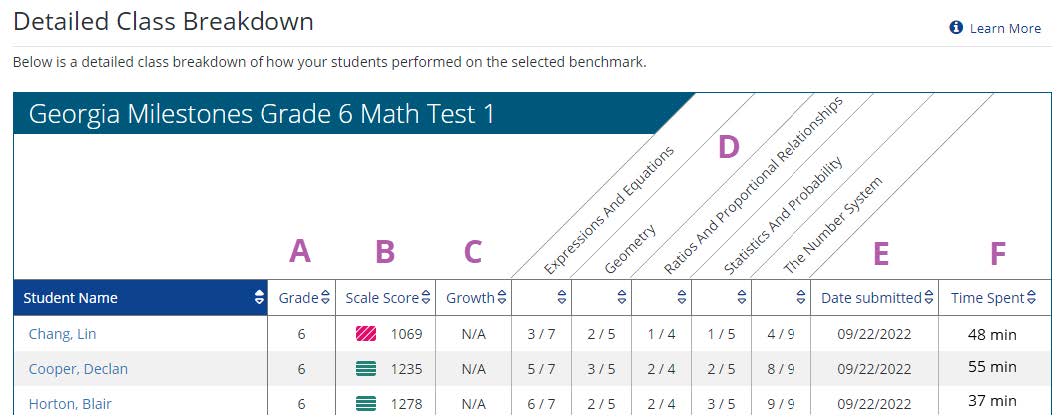The image size is (1058, 419).
Task: Sort table by Growth column arrows
Action: coord(502,297)
